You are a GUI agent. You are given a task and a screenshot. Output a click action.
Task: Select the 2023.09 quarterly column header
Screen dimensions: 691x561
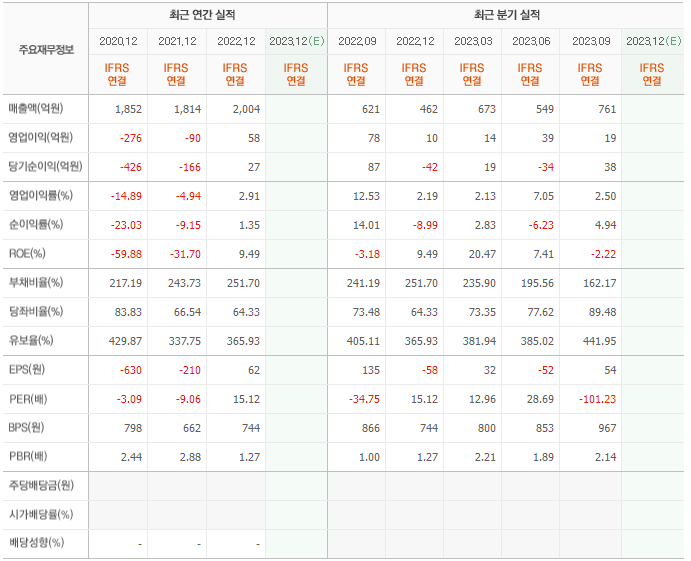pos(591,41)
